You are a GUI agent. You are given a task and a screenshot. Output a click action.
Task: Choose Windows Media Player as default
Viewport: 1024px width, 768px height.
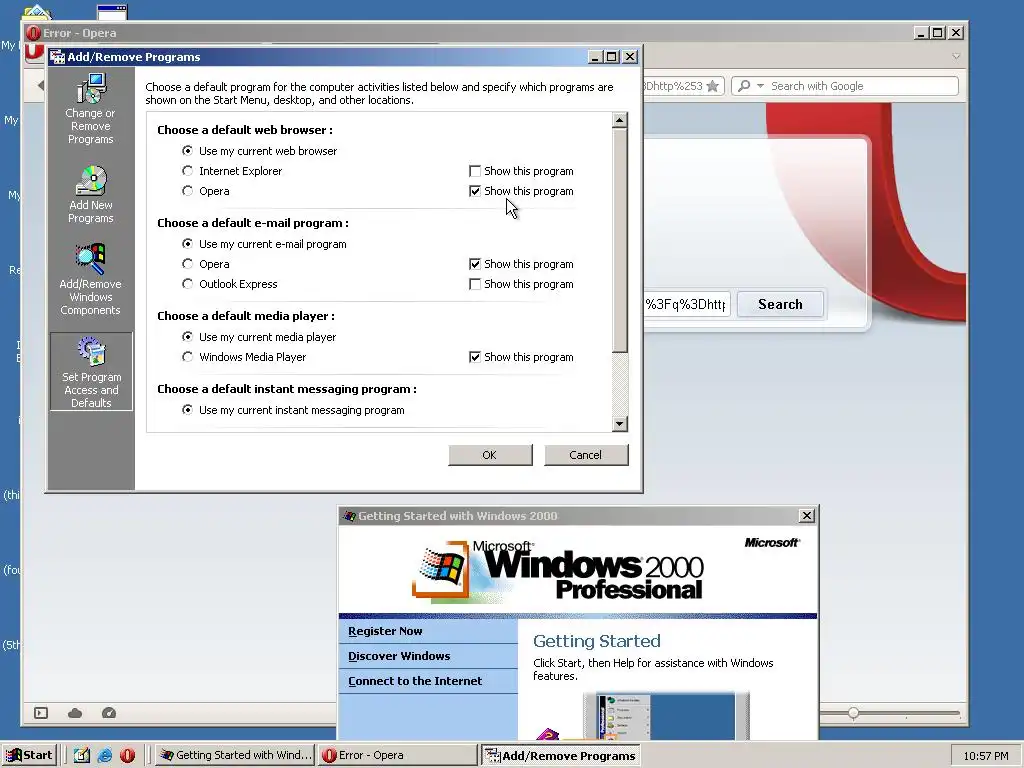tap(187, 357)
